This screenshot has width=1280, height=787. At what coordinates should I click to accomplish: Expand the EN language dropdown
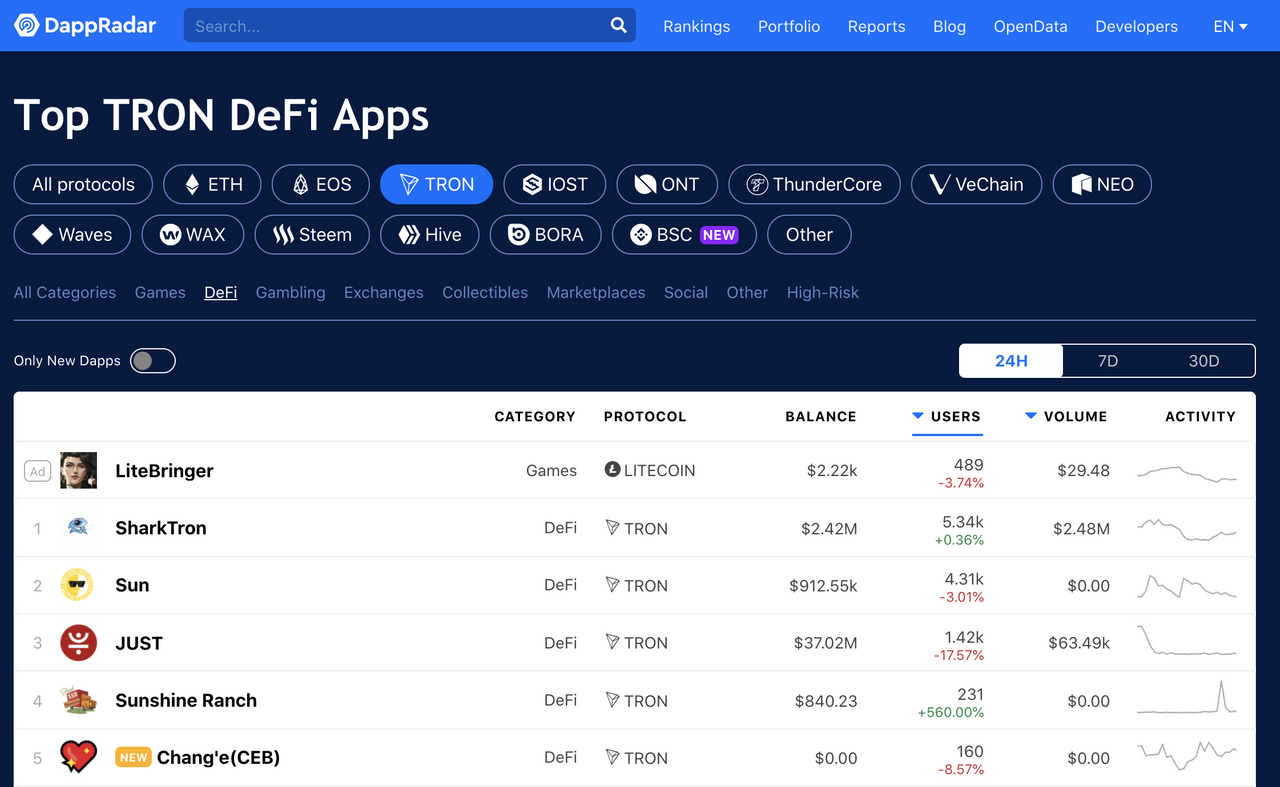(x=1230, y=27)
